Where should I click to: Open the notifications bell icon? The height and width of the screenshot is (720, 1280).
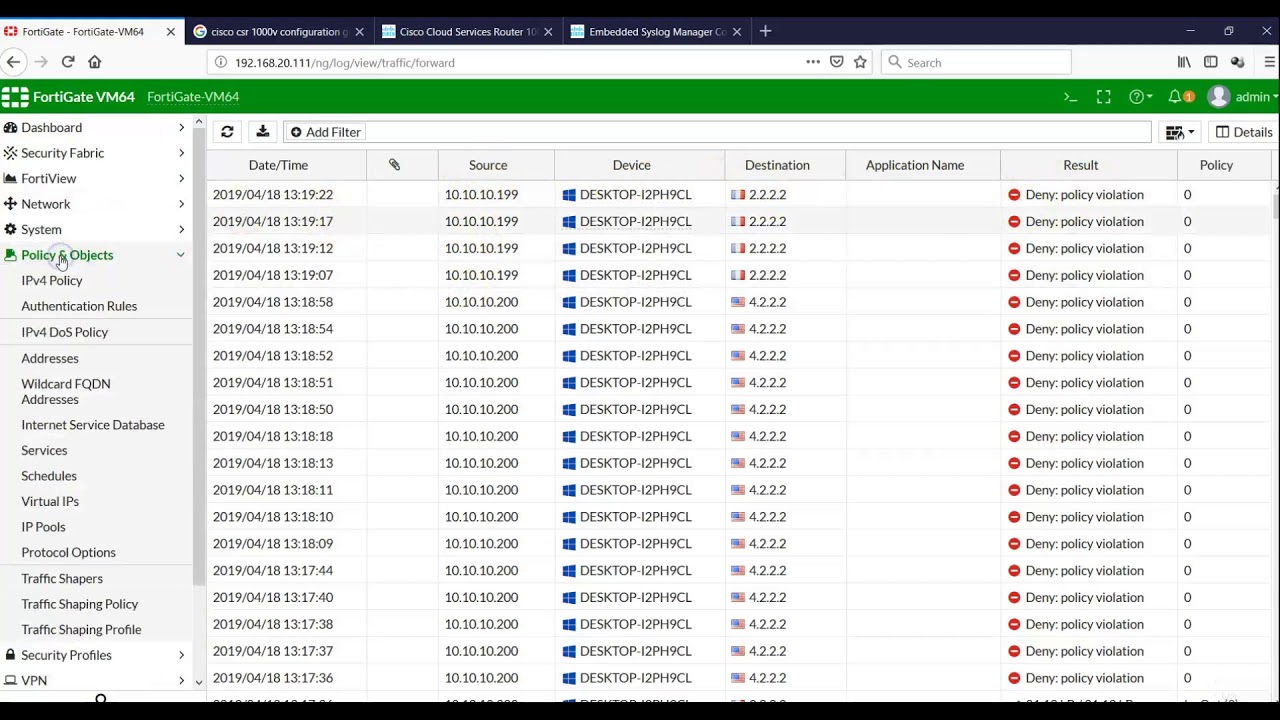coord(1182,97)
